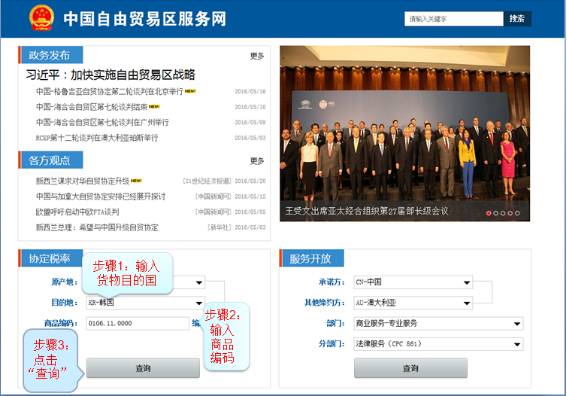
Task: Open the 协定税率 section tab
Action: click(x=51, y=259)
